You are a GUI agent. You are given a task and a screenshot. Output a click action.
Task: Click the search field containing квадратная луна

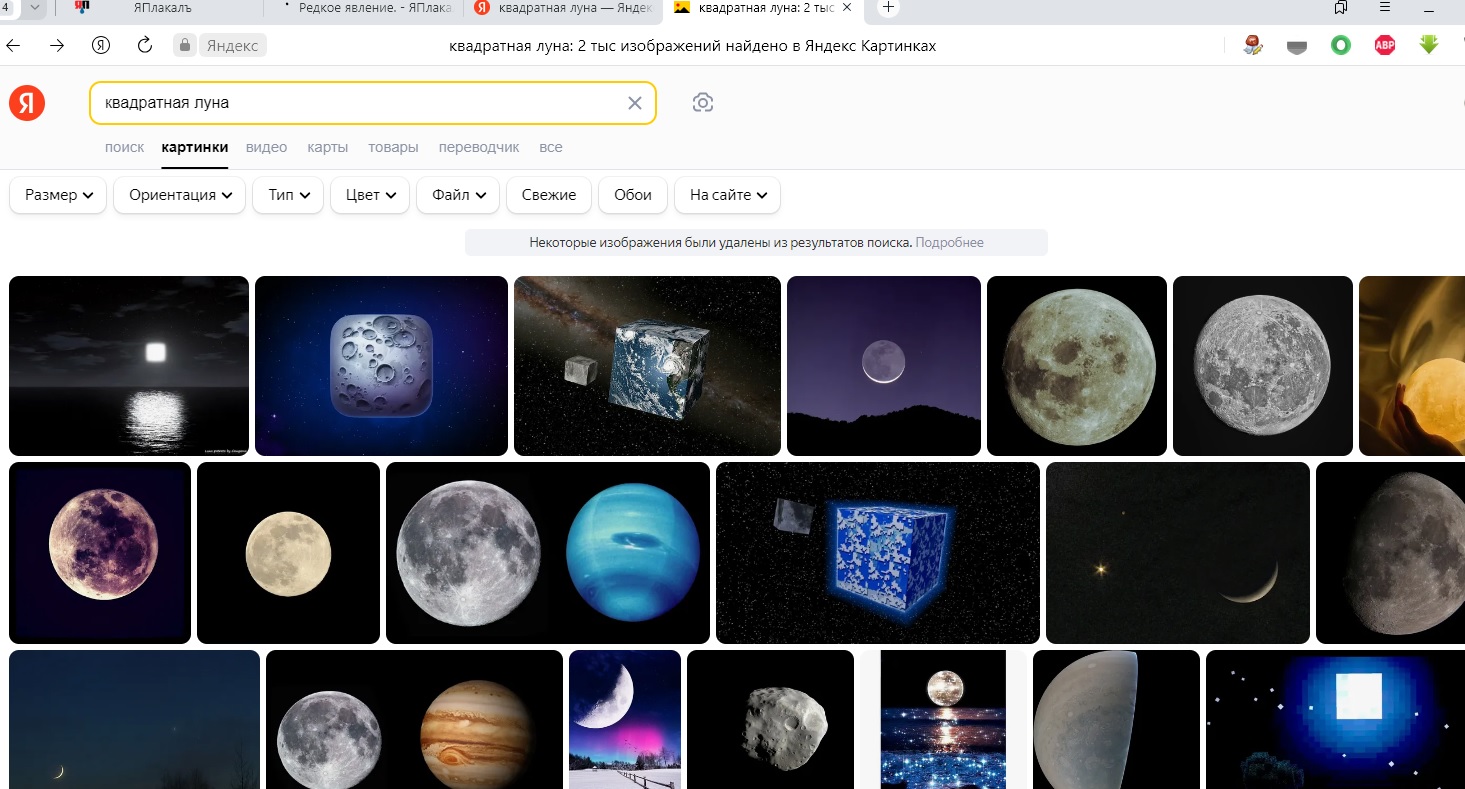[x=372, y=103]
